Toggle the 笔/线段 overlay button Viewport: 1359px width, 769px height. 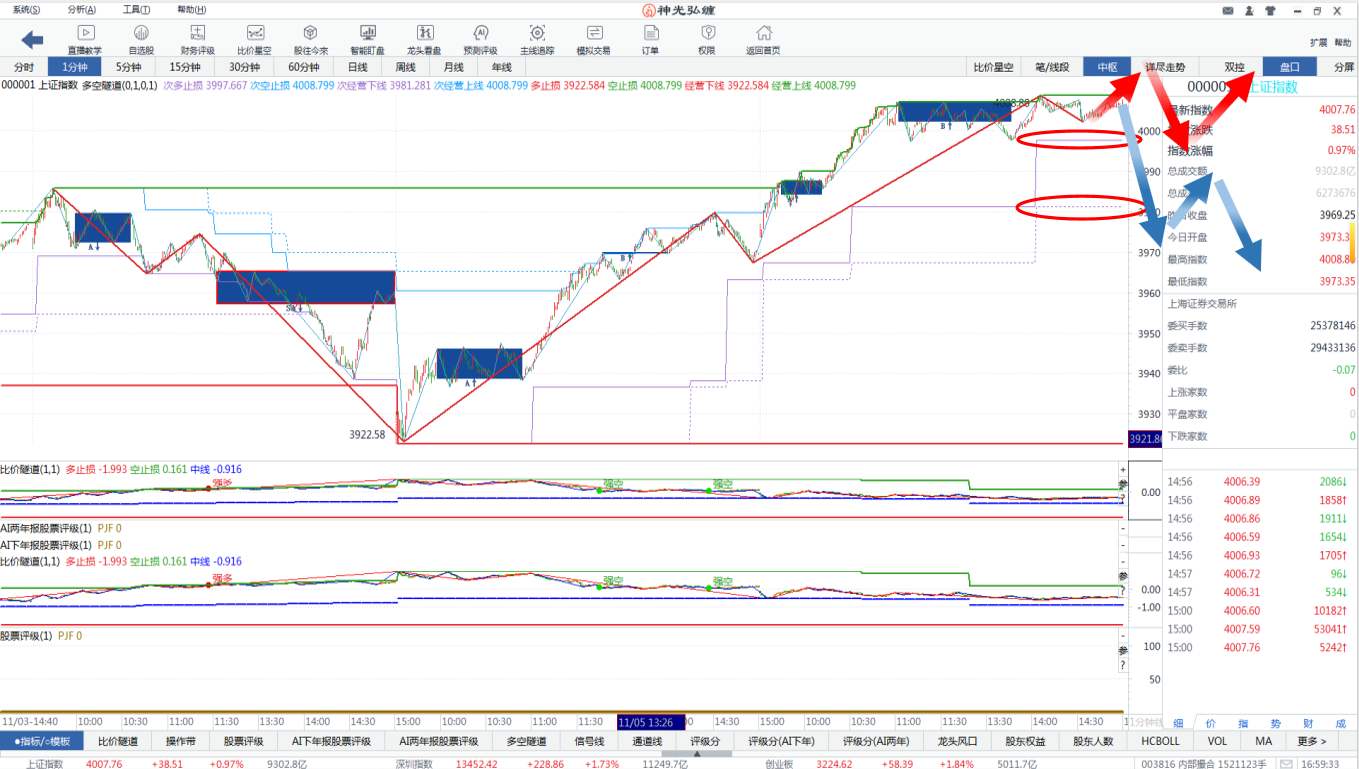(x=1052, y=67)
